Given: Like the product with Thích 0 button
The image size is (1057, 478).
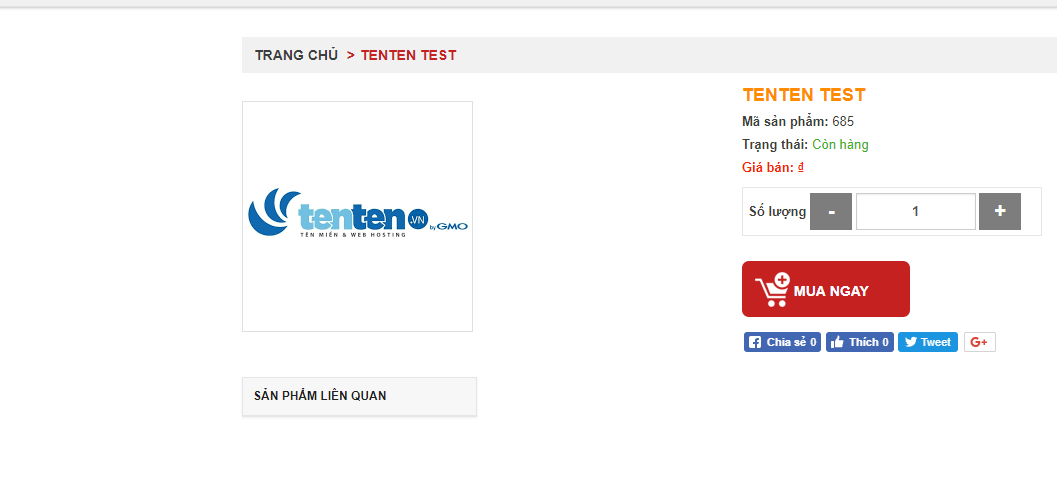Looking at the screenshot, I should [x=859, y=342].
